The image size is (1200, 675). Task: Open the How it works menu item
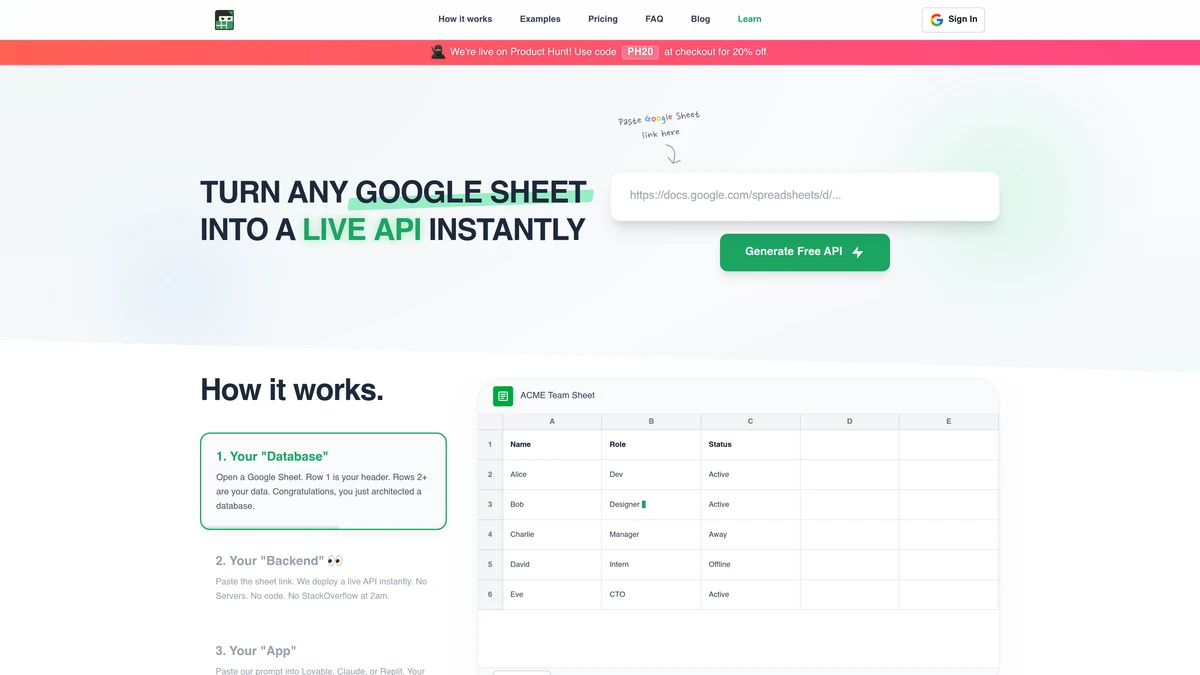pyautogui.click(x=465, y=19)
